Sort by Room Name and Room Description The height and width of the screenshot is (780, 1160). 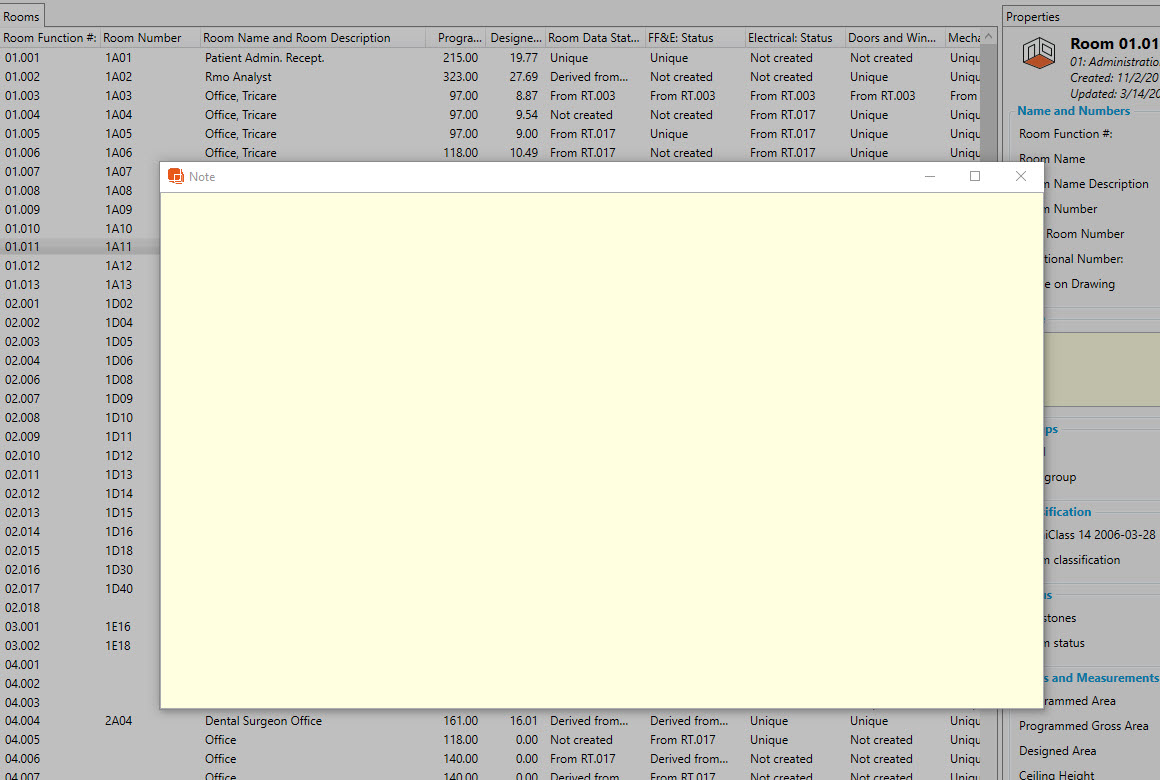[297, 38]
